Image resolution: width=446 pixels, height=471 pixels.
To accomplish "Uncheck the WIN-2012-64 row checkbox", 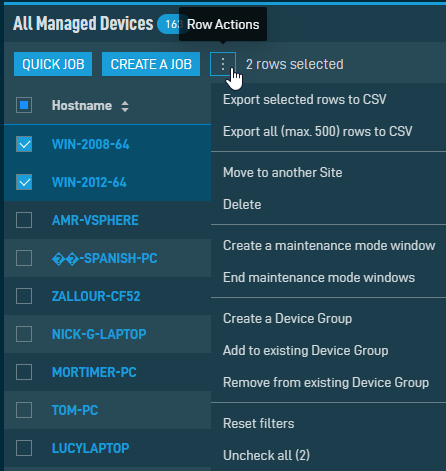I will [24, 182].
